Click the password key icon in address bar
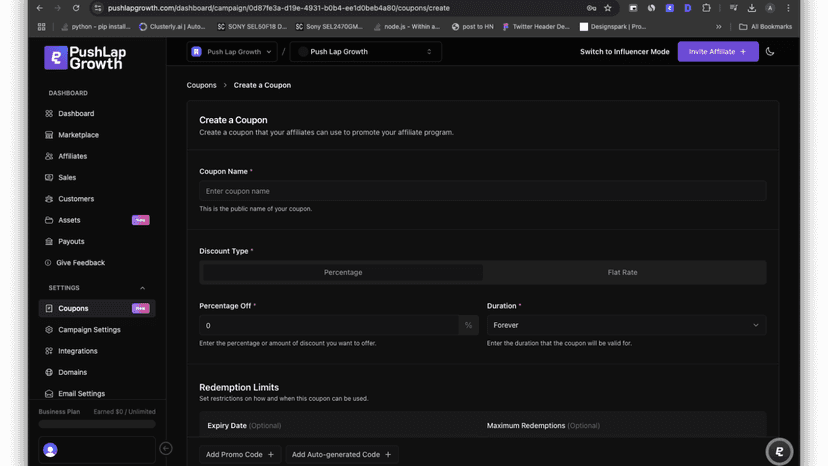The width and height of the screenshot is (828, 466). 591,8
